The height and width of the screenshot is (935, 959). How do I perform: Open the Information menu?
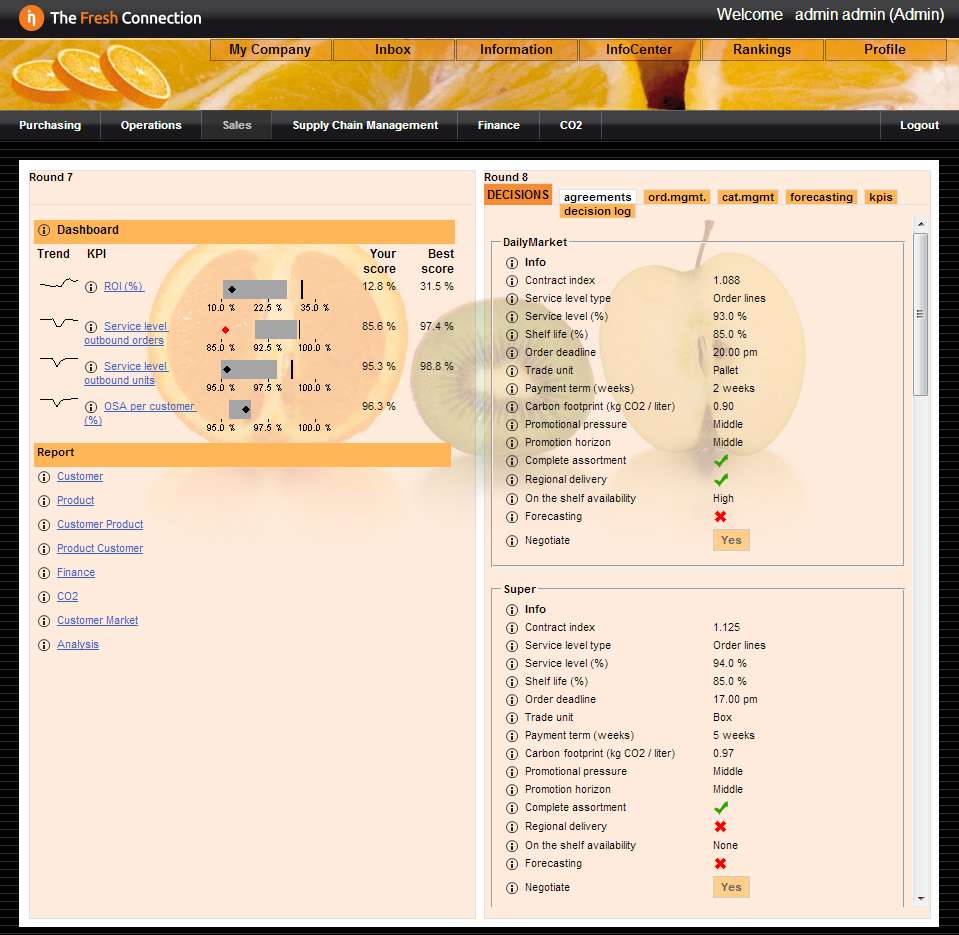click(x=516, y=50)
